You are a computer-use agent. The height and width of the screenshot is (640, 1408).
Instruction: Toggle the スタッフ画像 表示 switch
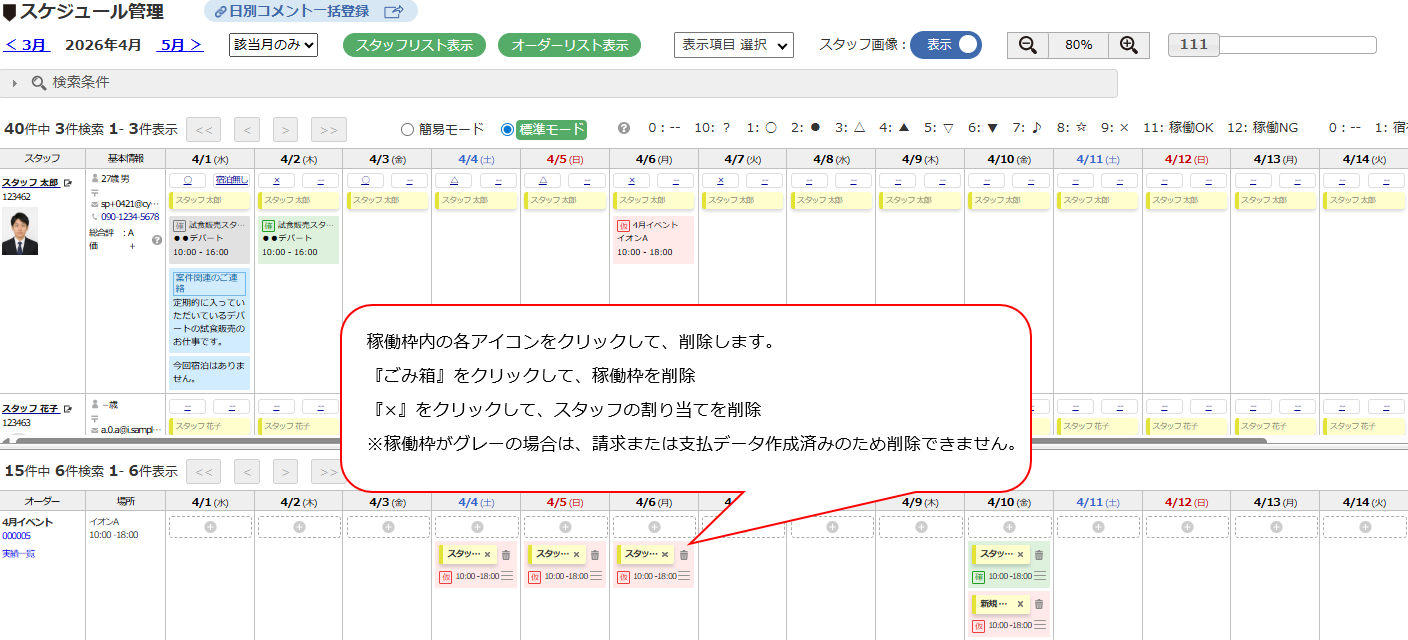tap(946, 45)
